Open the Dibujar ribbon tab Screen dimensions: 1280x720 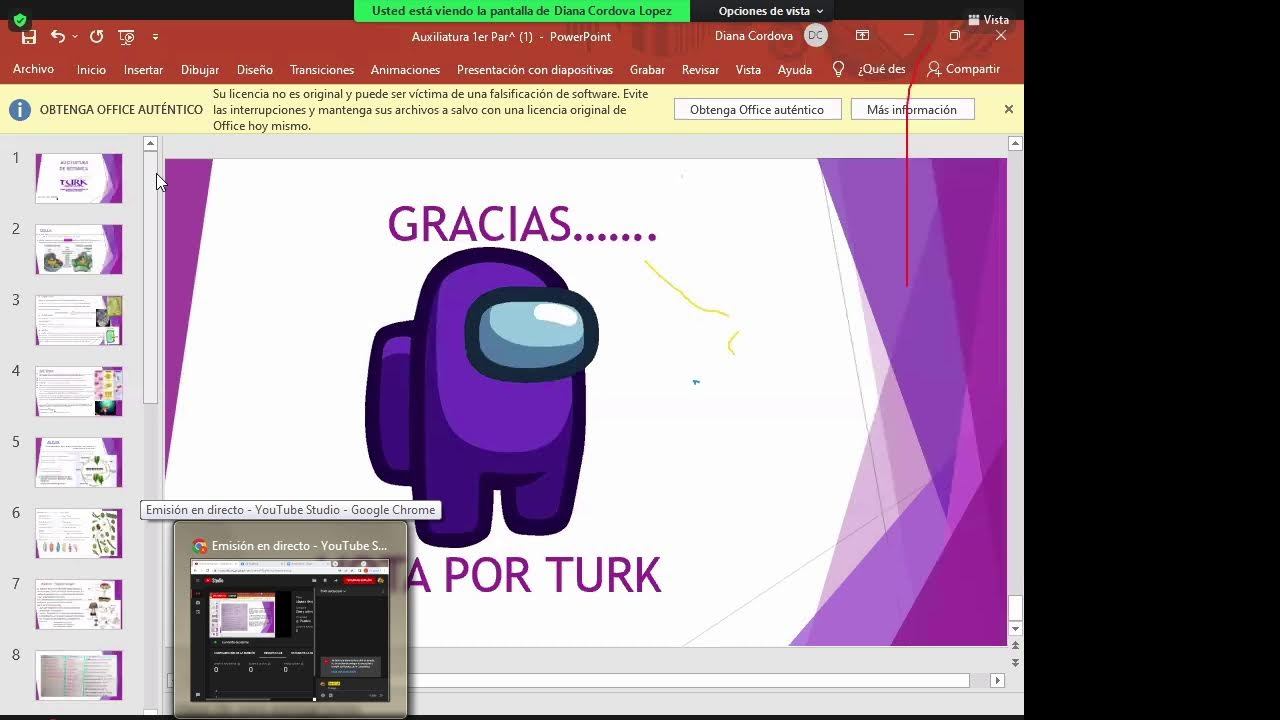click(x=200, y=70)
